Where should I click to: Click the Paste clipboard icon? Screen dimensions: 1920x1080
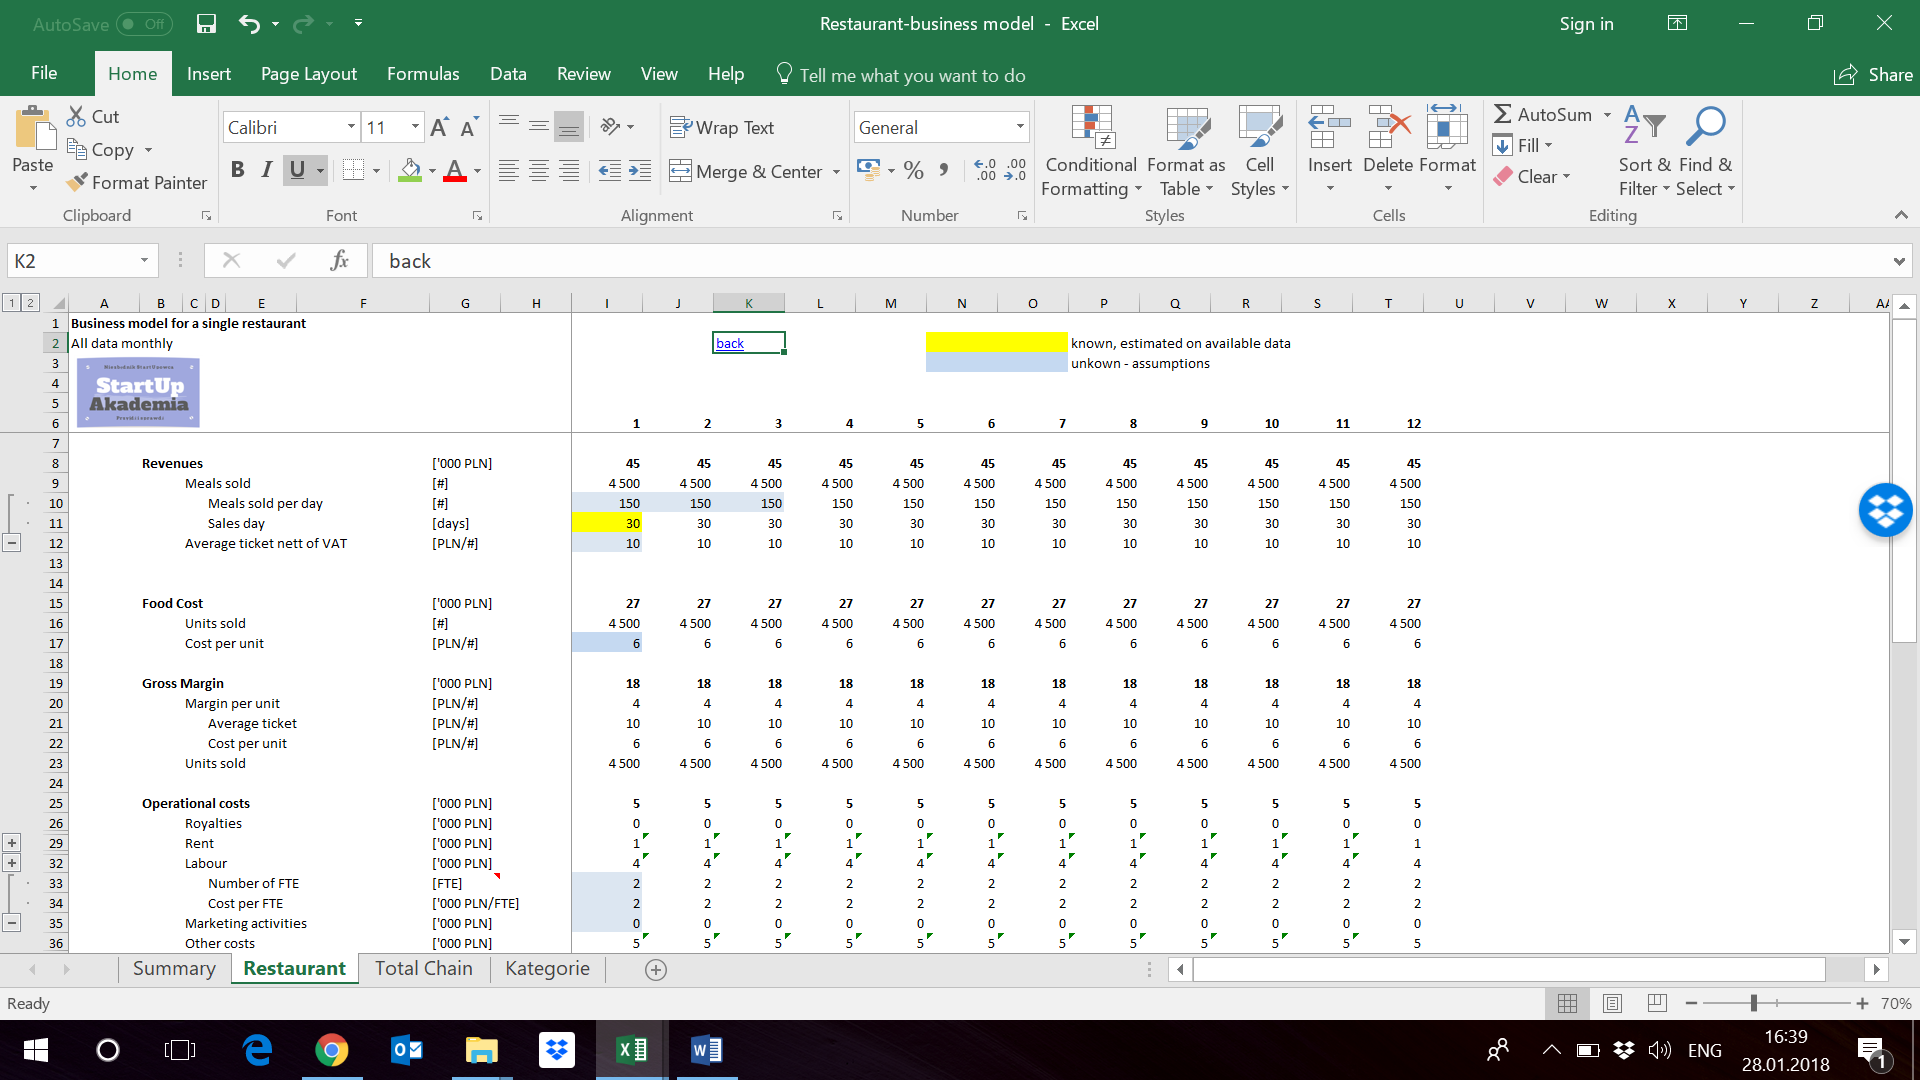[34, 129]
